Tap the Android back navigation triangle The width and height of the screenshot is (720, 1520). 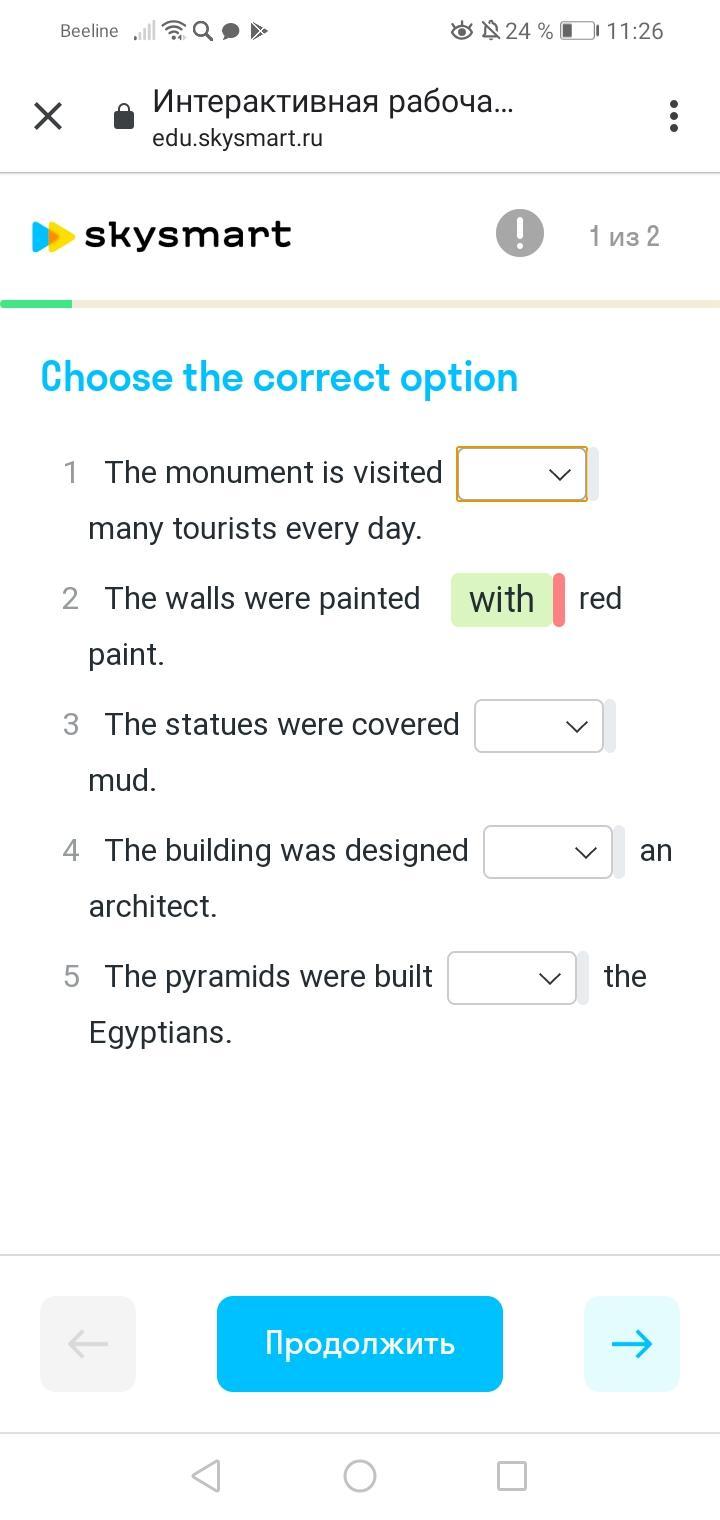(x=206, y=1475)
